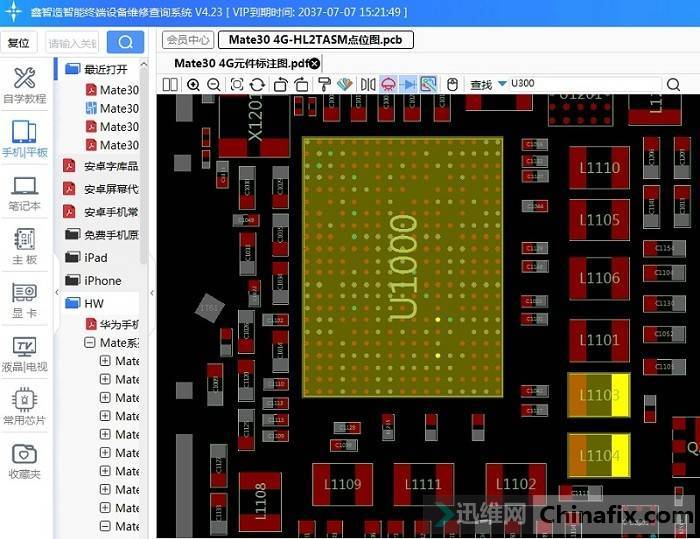The image size is (700, 539).
Task: Open the 会员中心 member center
Action: tap(188, 40)
